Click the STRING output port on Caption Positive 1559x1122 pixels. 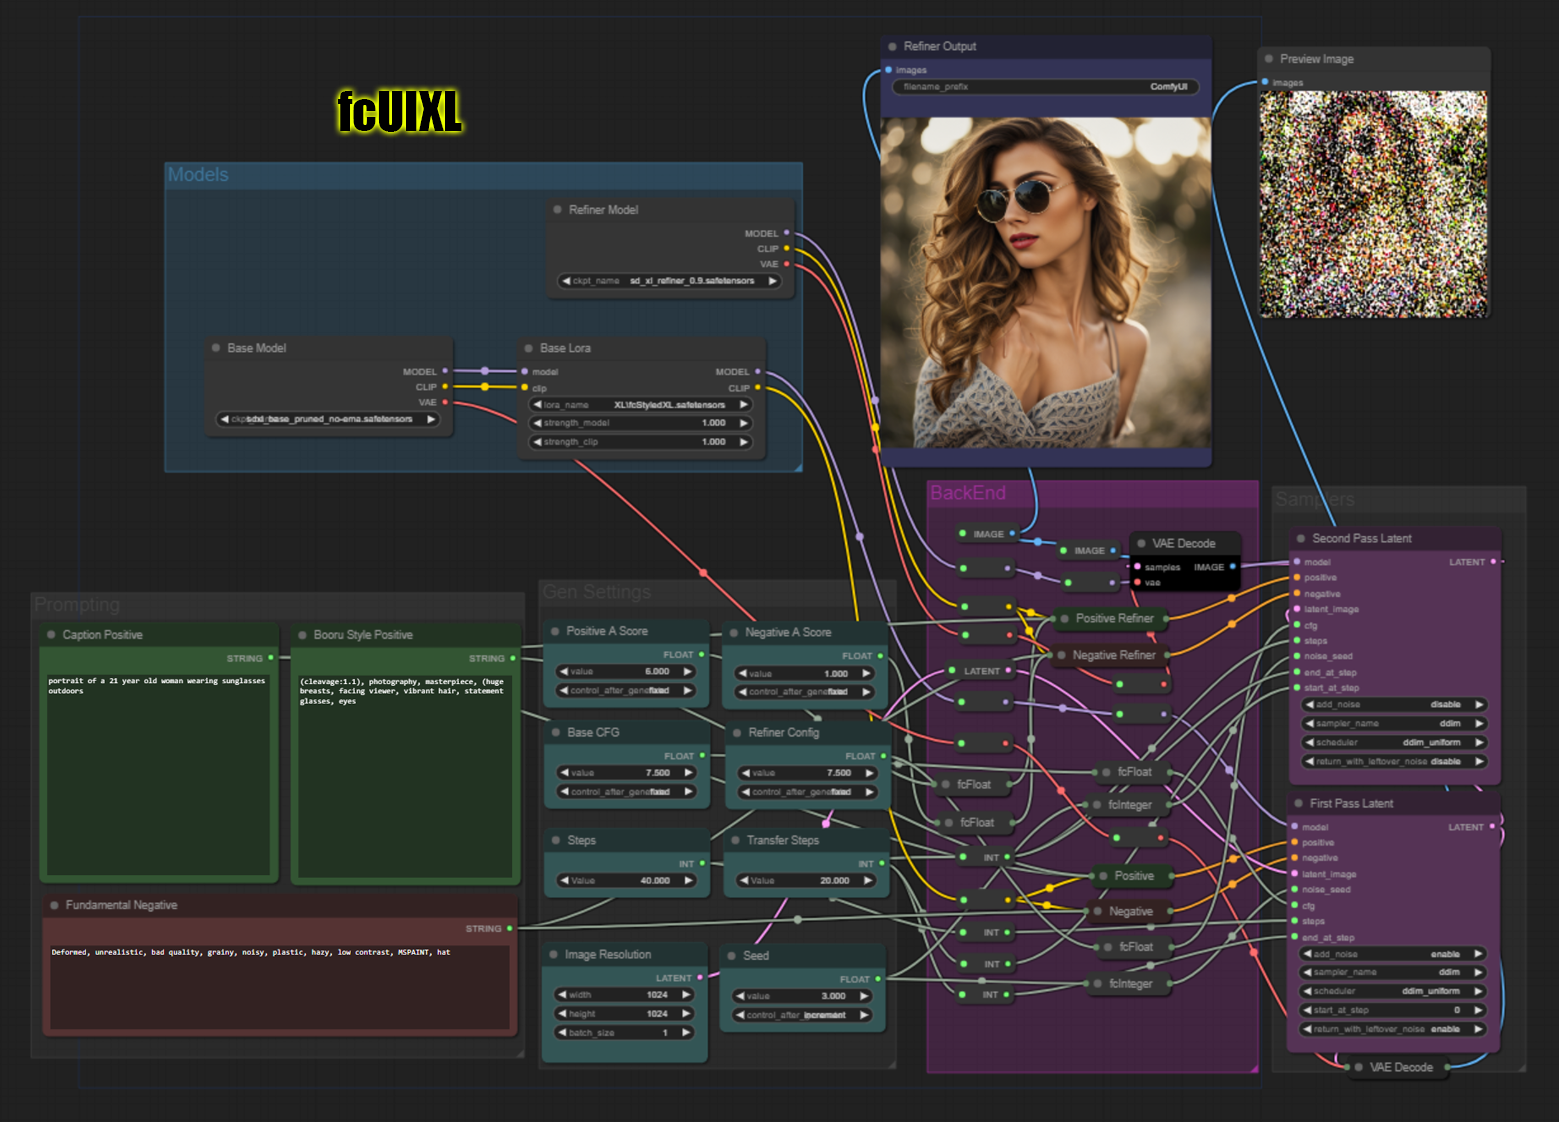pyautogui.click(x=271, y=658)
